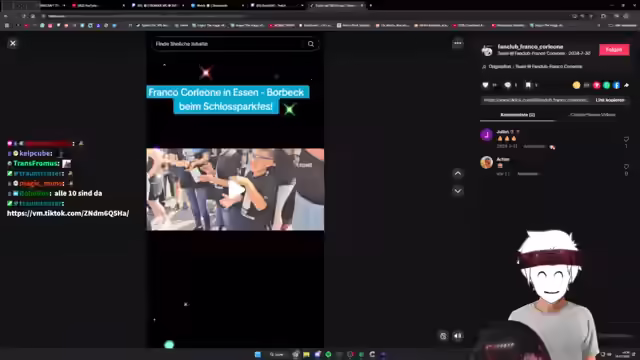Click the pink Folgen button
This screenshot has height=360, width=640.
coord(614,49)
